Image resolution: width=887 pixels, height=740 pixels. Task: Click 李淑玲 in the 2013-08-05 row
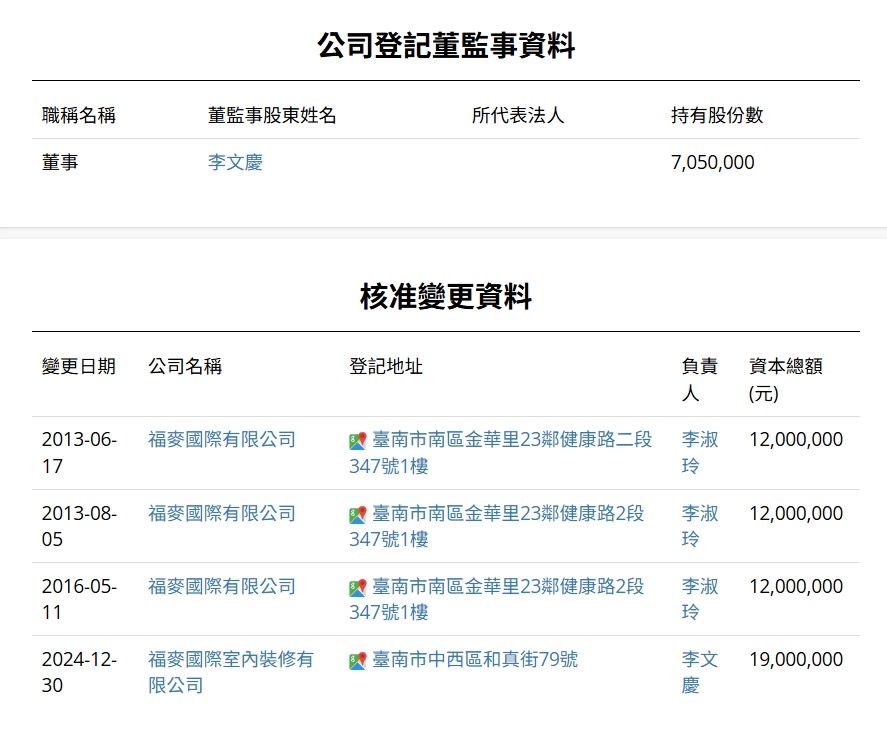(x=699, y=526)
